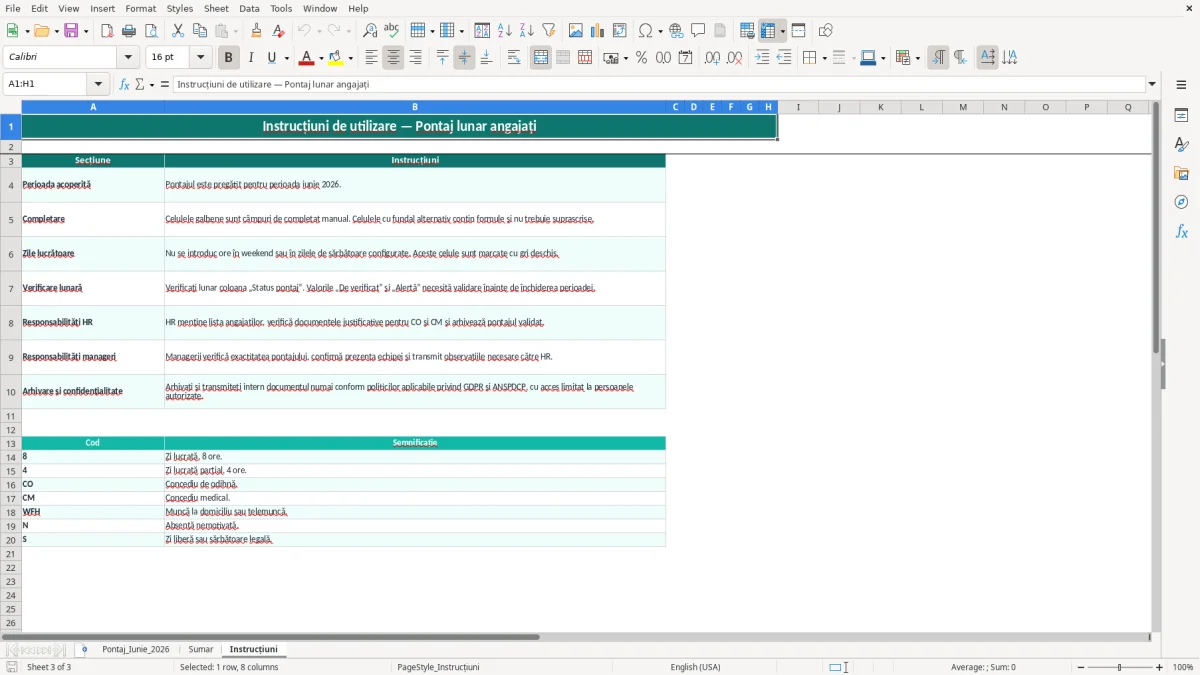Open Underline style dropdown arrow
This screenshot has height=675, width=1200.
[x=286, y=58]
